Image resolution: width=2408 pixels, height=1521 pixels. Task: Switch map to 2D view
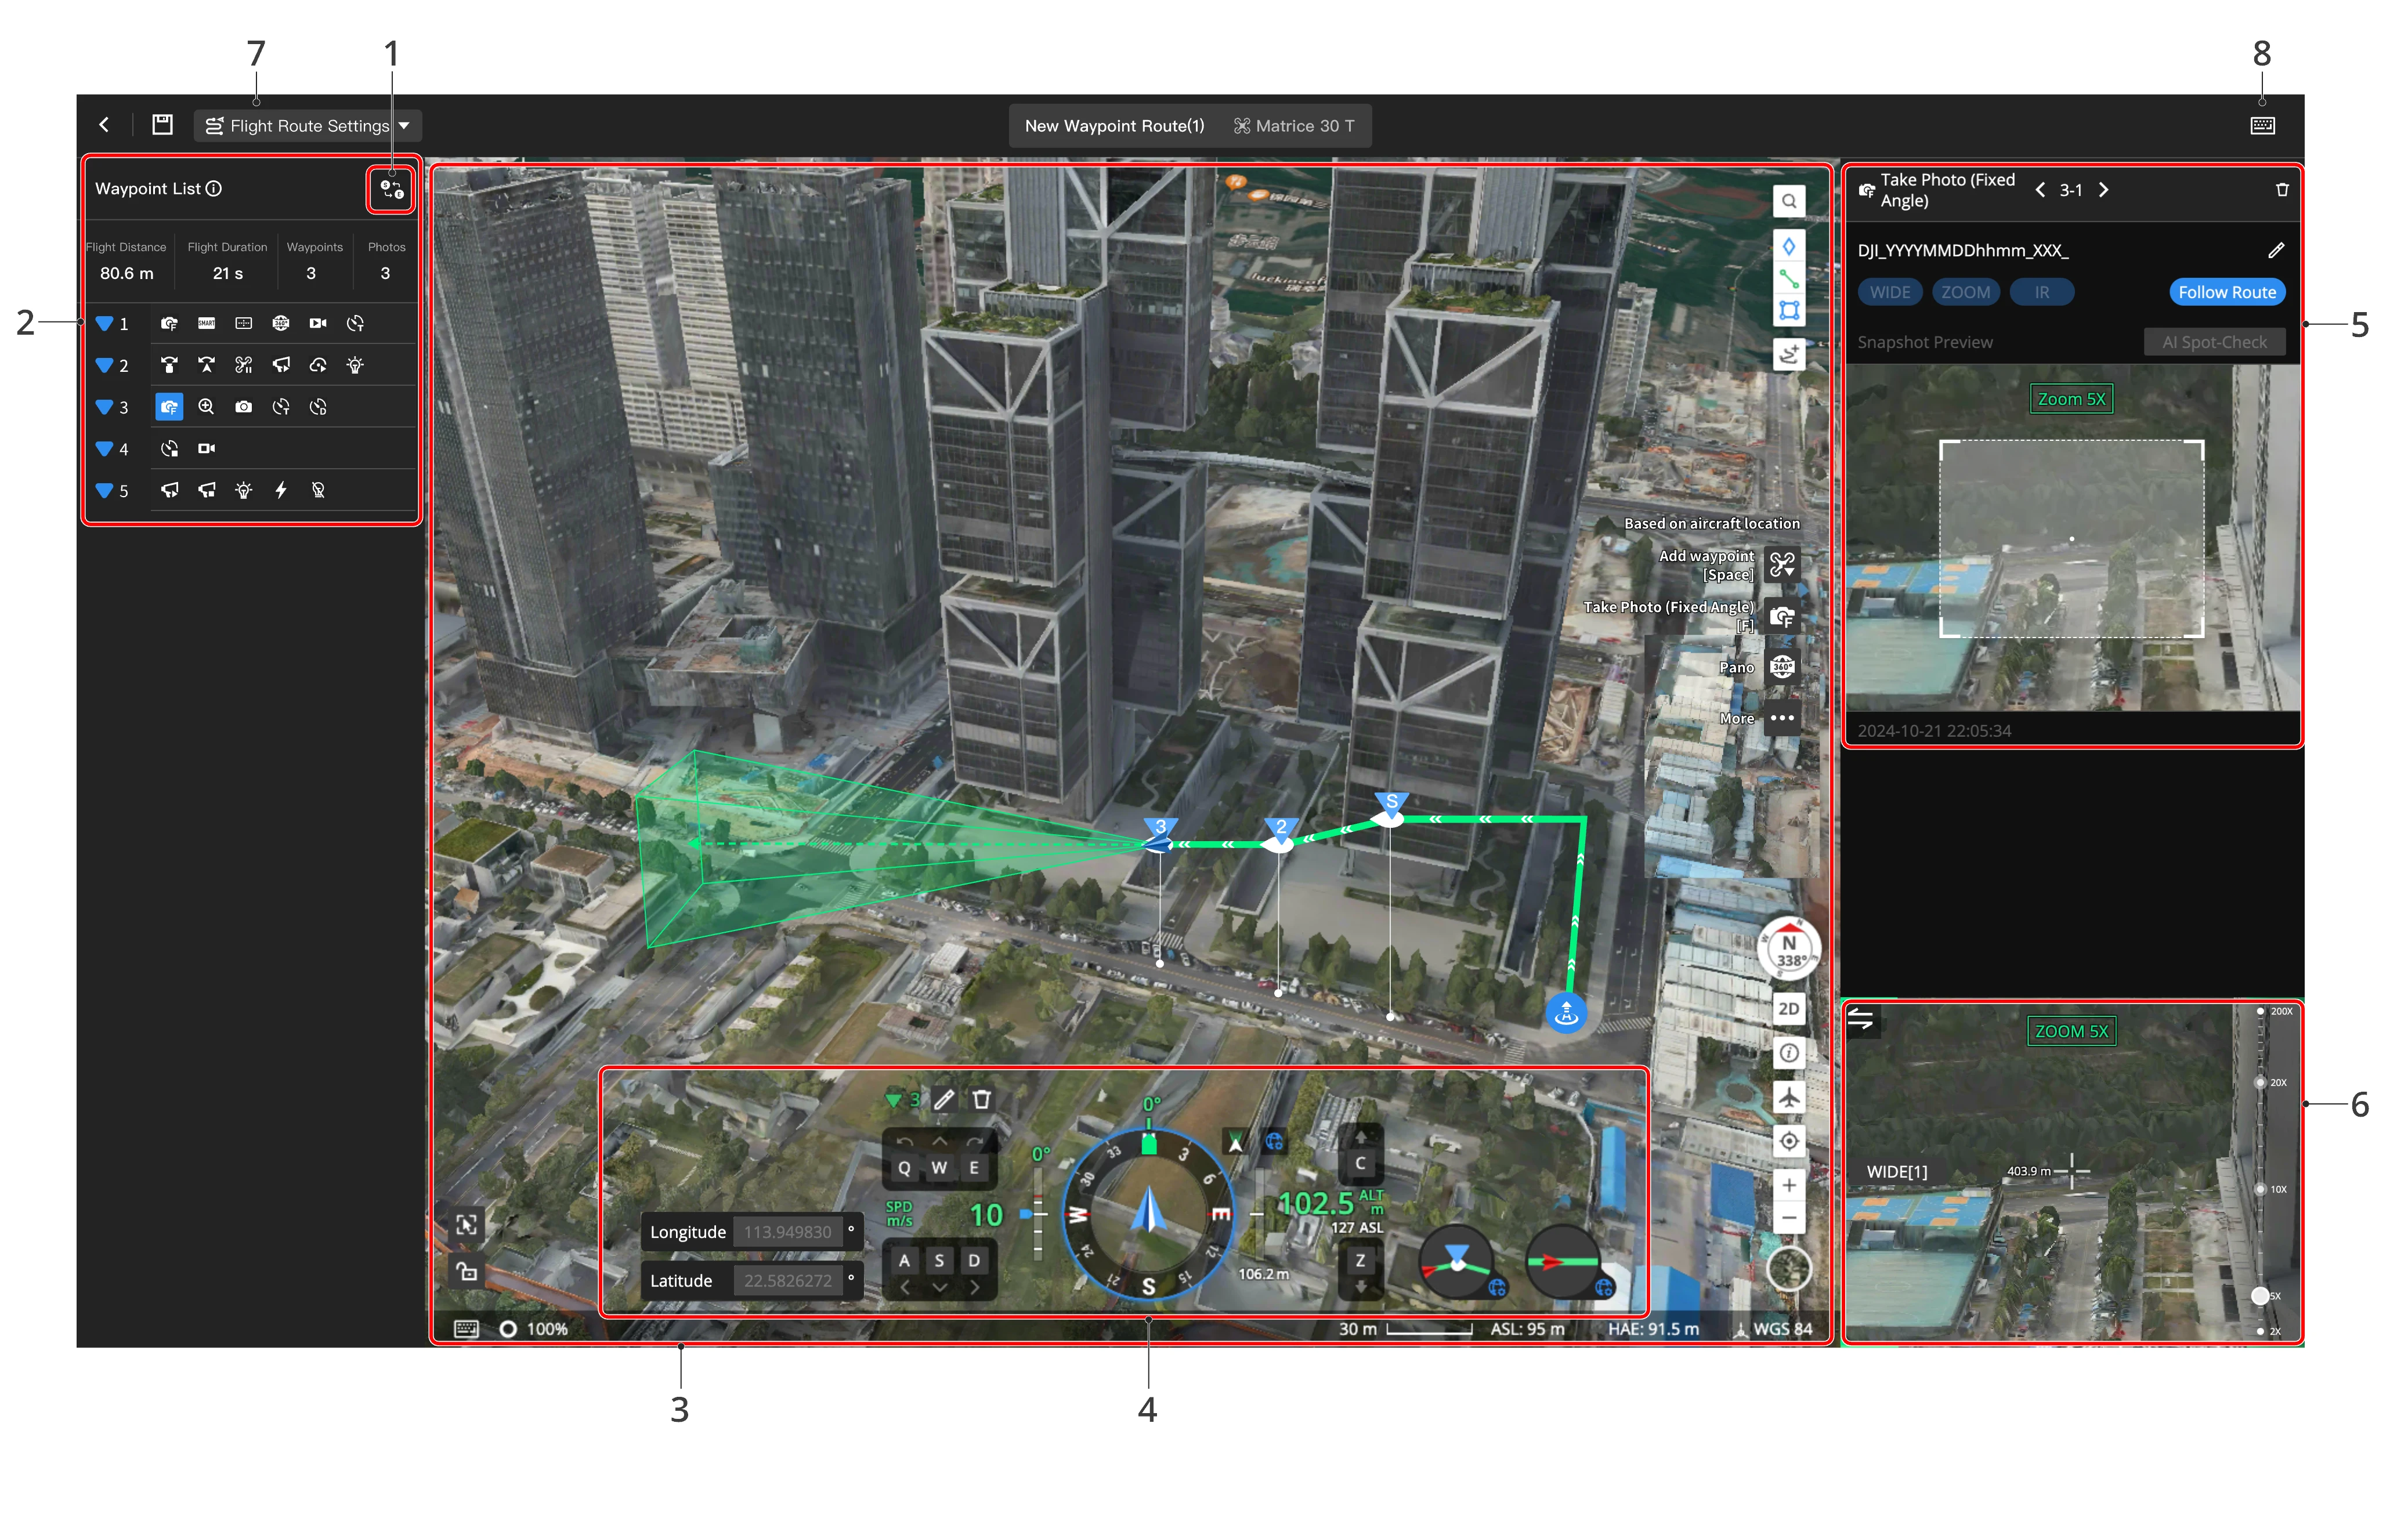point(1789,1008)
